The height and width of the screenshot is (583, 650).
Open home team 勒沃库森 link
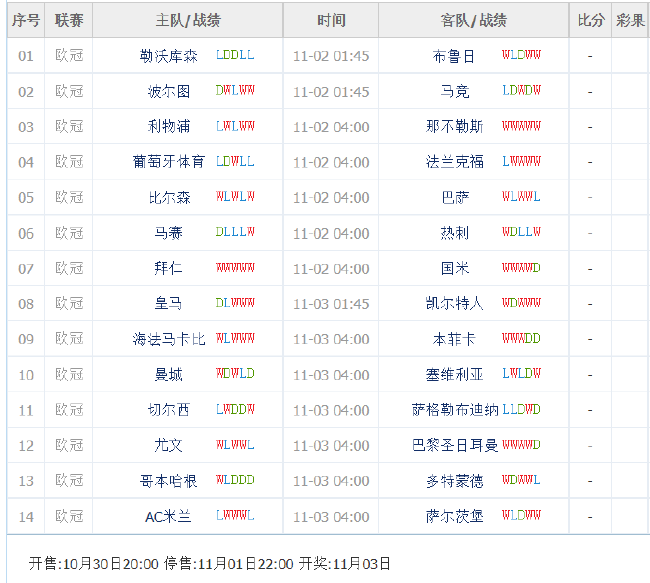(168, 56)
